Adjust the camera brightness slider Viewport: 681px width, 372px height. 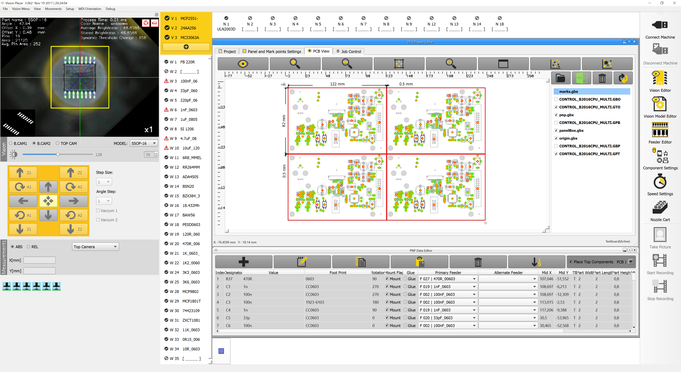pos(57,154)
